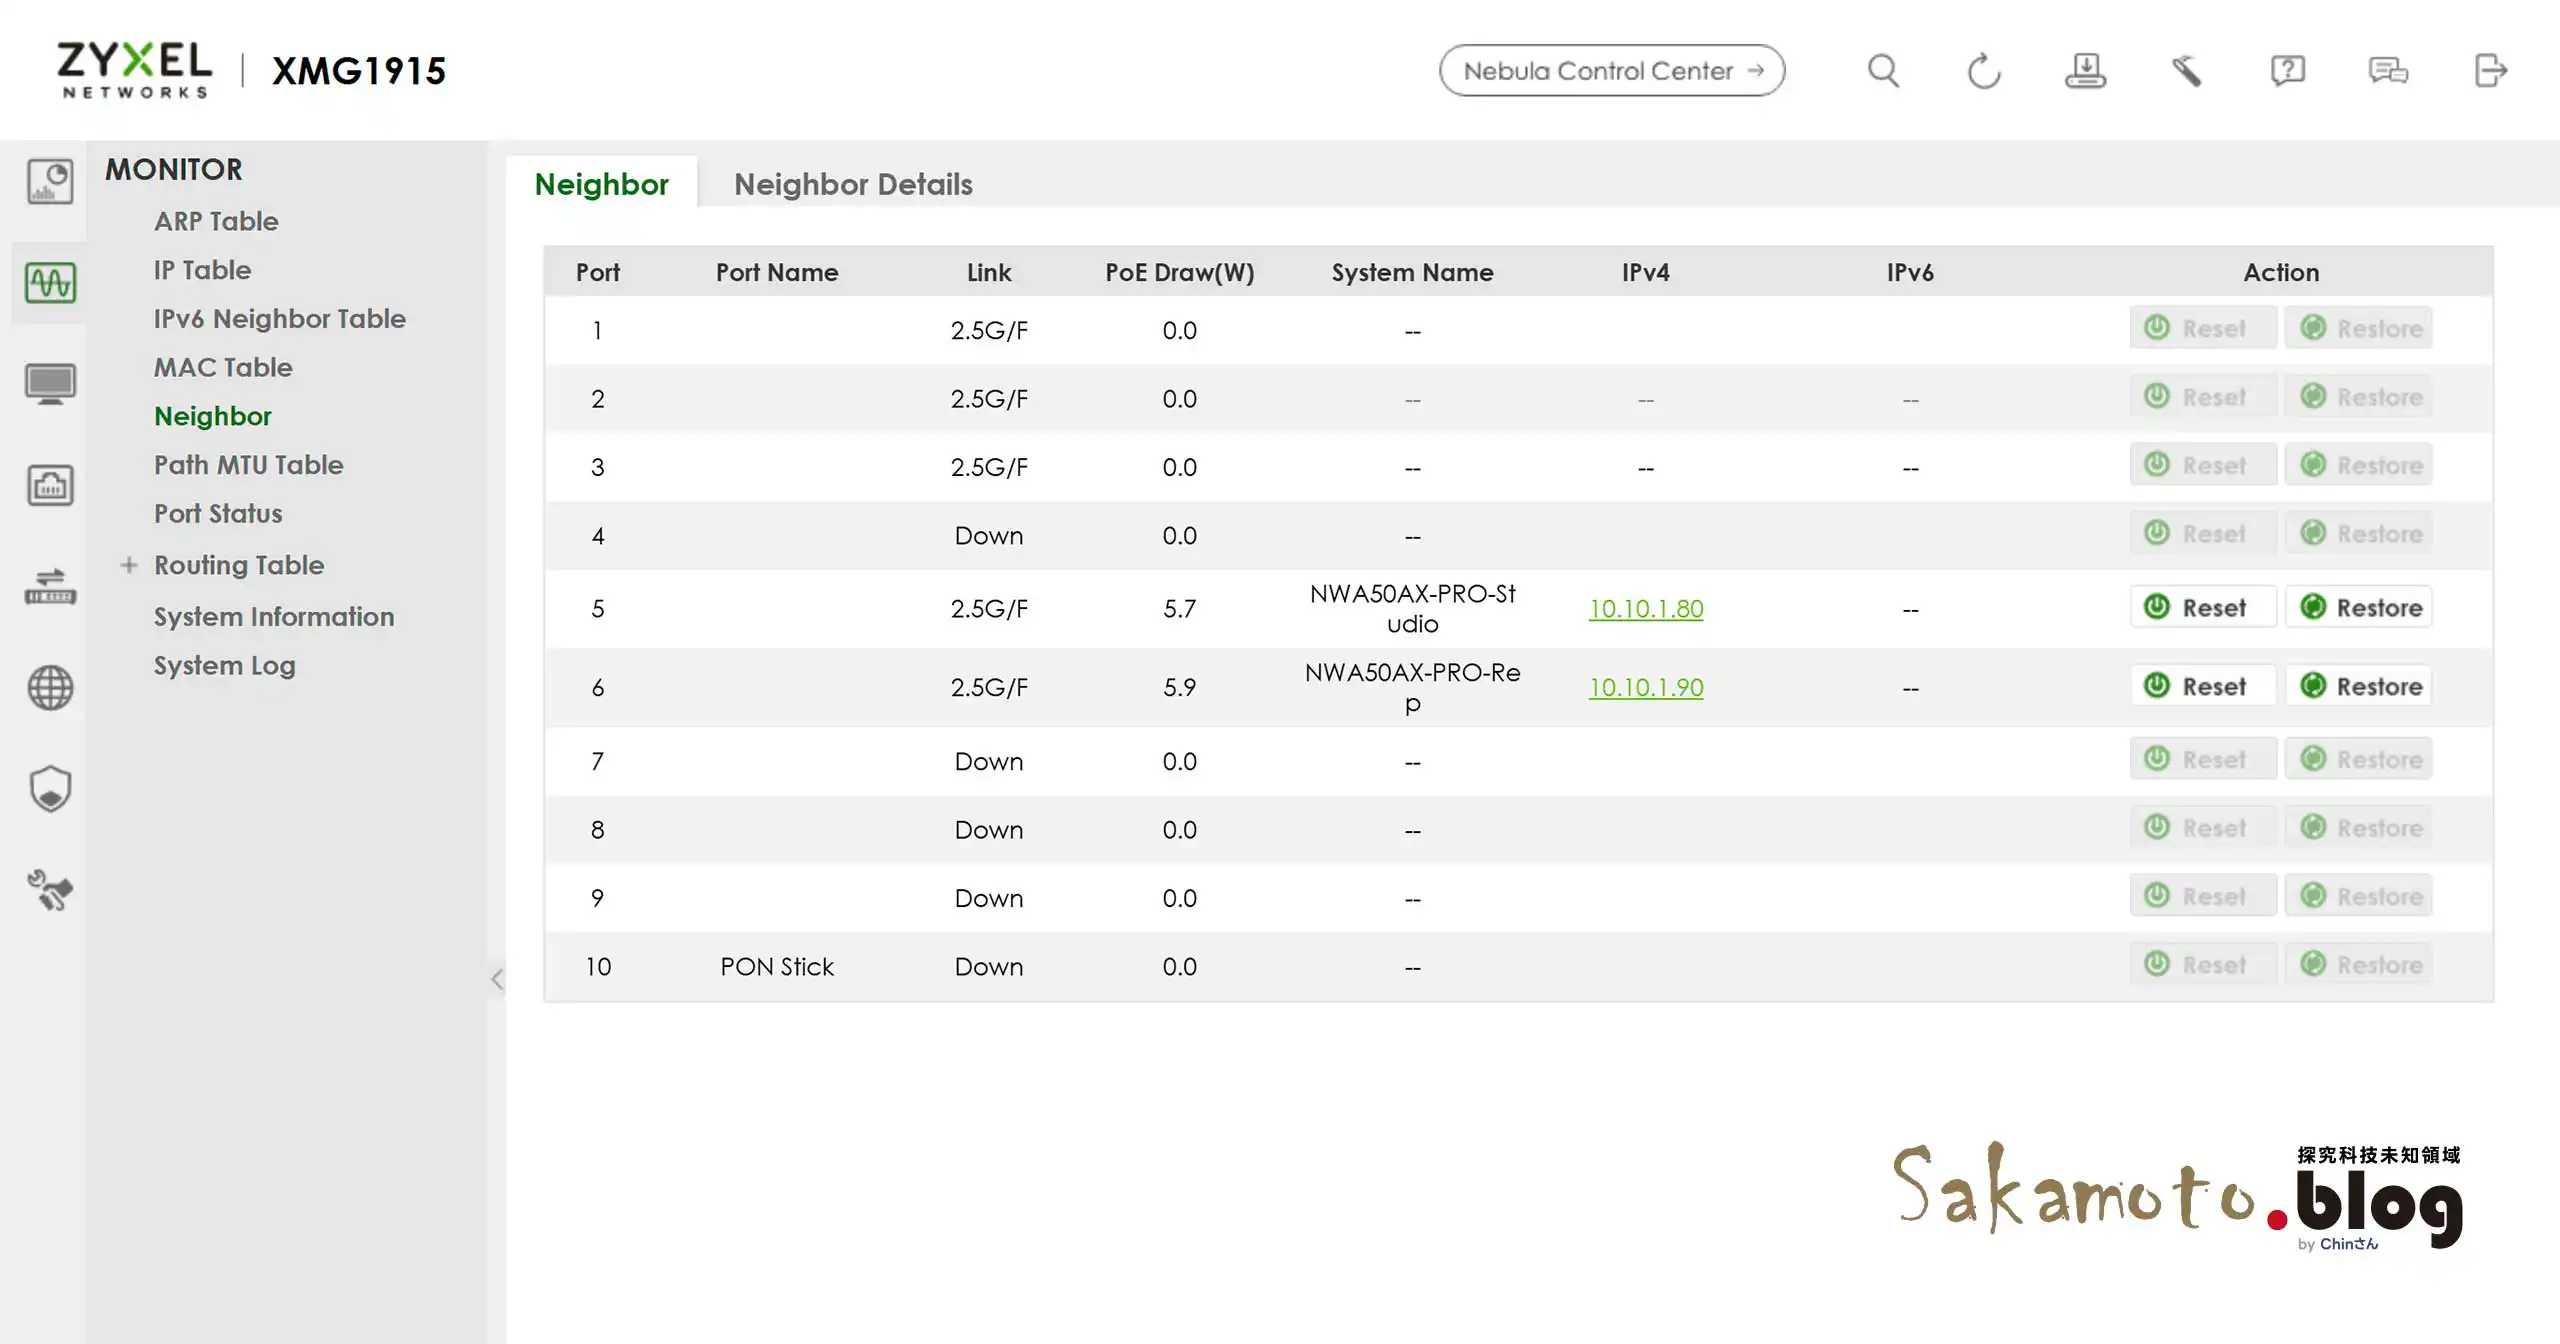Expand the Routing Table menu item
The height and width of the screenshot is (1344, 2560).
(129, 565)
